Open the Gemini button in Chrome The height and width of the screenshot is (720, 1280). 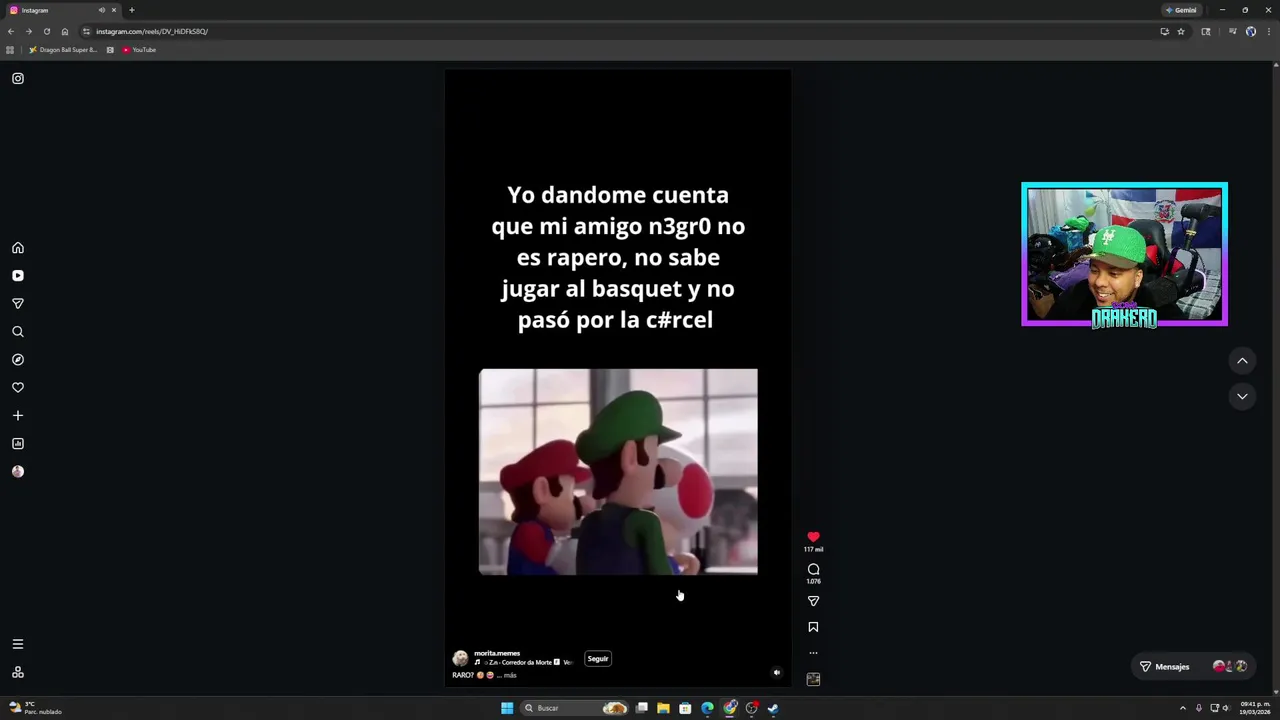[1181, 10]
